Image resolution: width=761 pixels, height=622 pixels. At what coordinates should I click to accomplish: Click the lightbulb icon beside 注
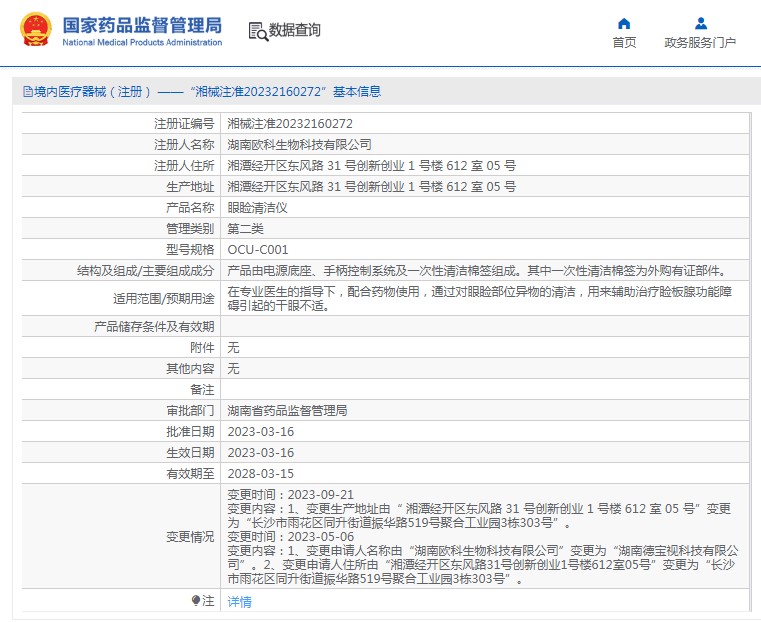(196, 600)
